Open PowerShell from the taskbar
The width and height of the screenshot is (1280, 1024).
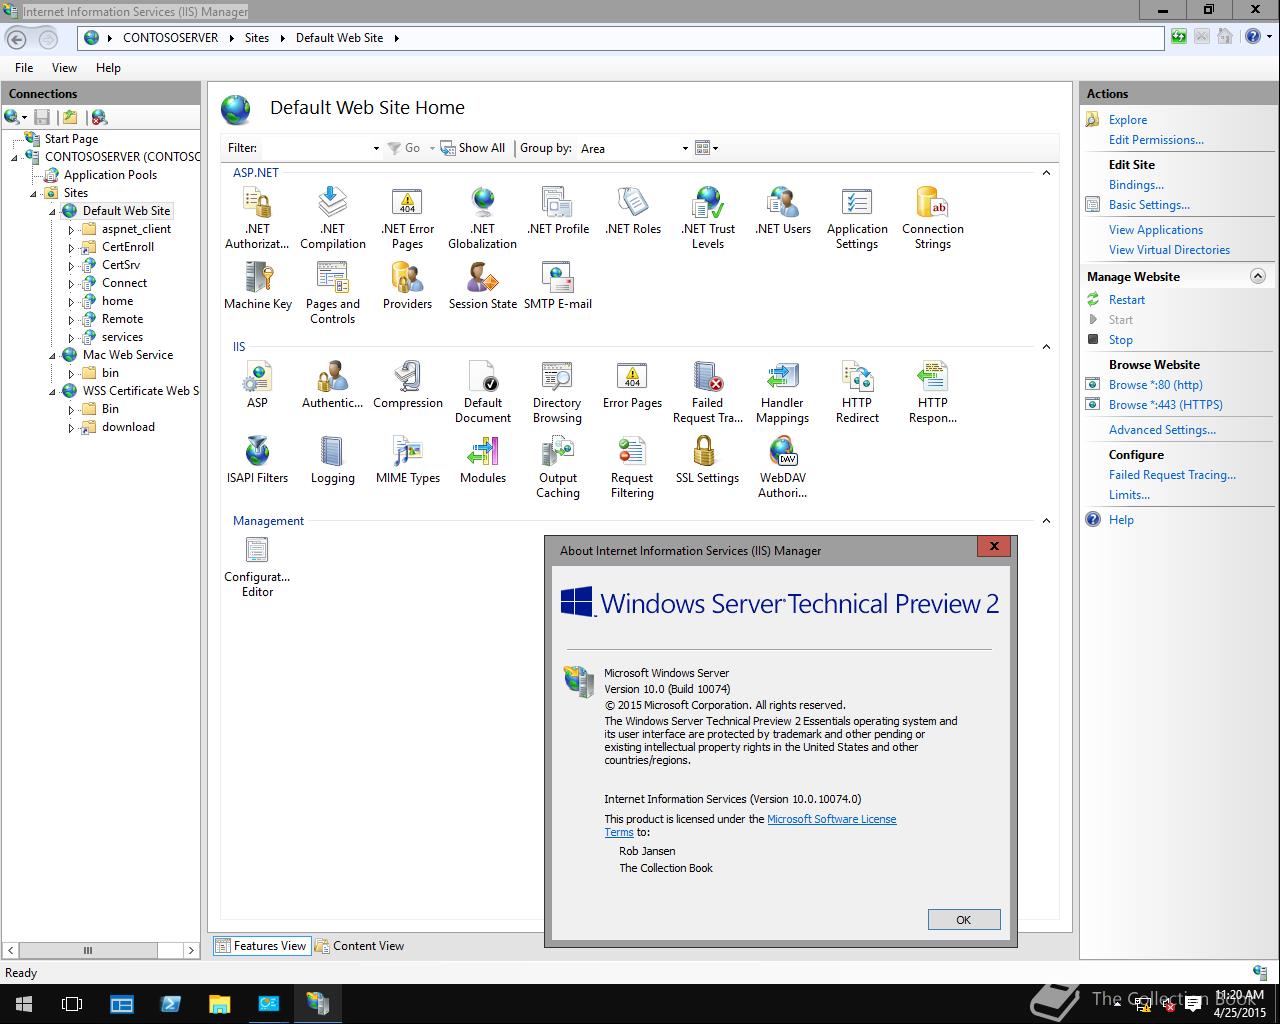(170, 1003)
